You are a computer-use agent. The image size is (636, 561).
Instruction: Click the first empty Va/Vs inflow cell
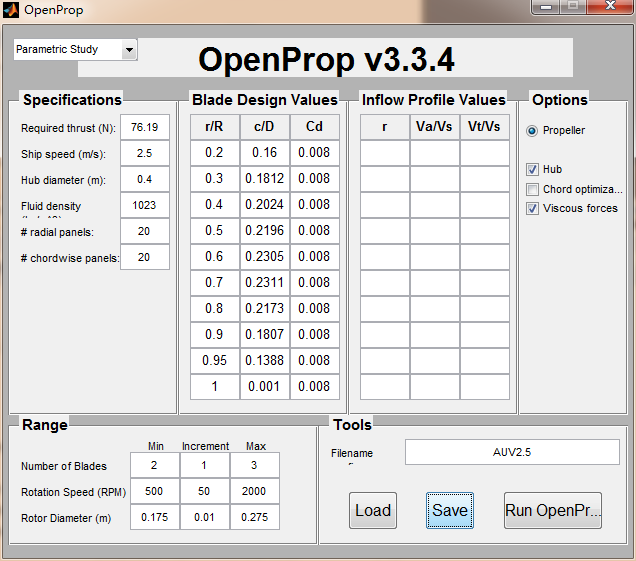pos(434,153)
